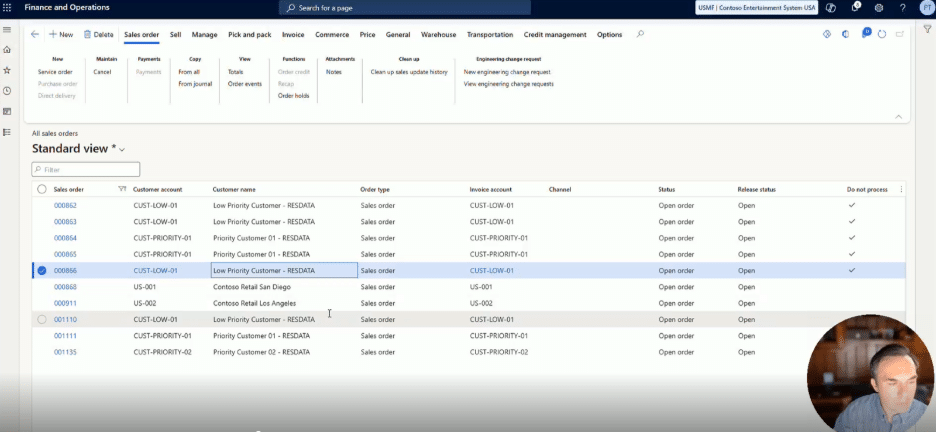Click the Search for a page box

[x=405, y=8]
